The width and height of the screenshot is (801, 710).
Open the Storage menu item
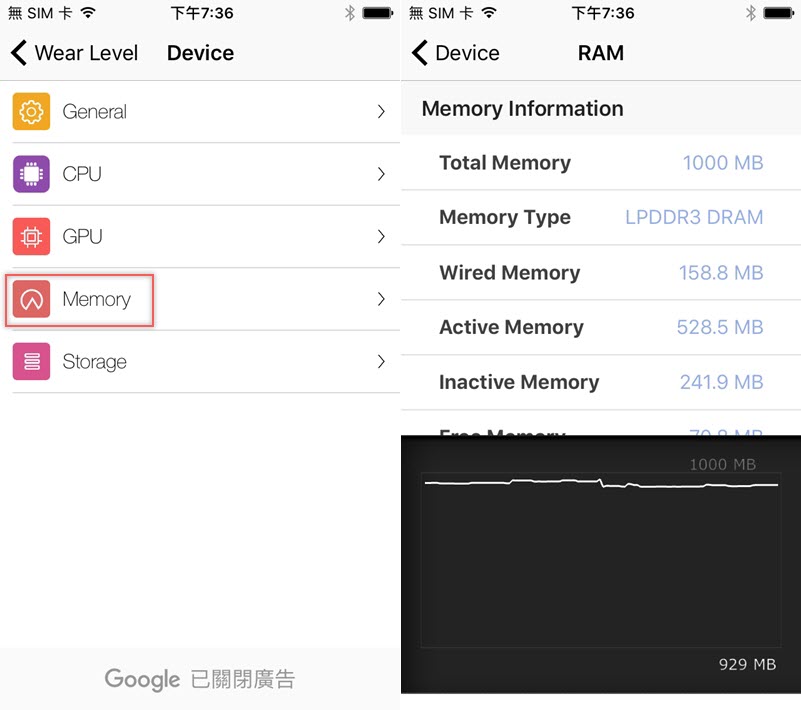point(94,362)
